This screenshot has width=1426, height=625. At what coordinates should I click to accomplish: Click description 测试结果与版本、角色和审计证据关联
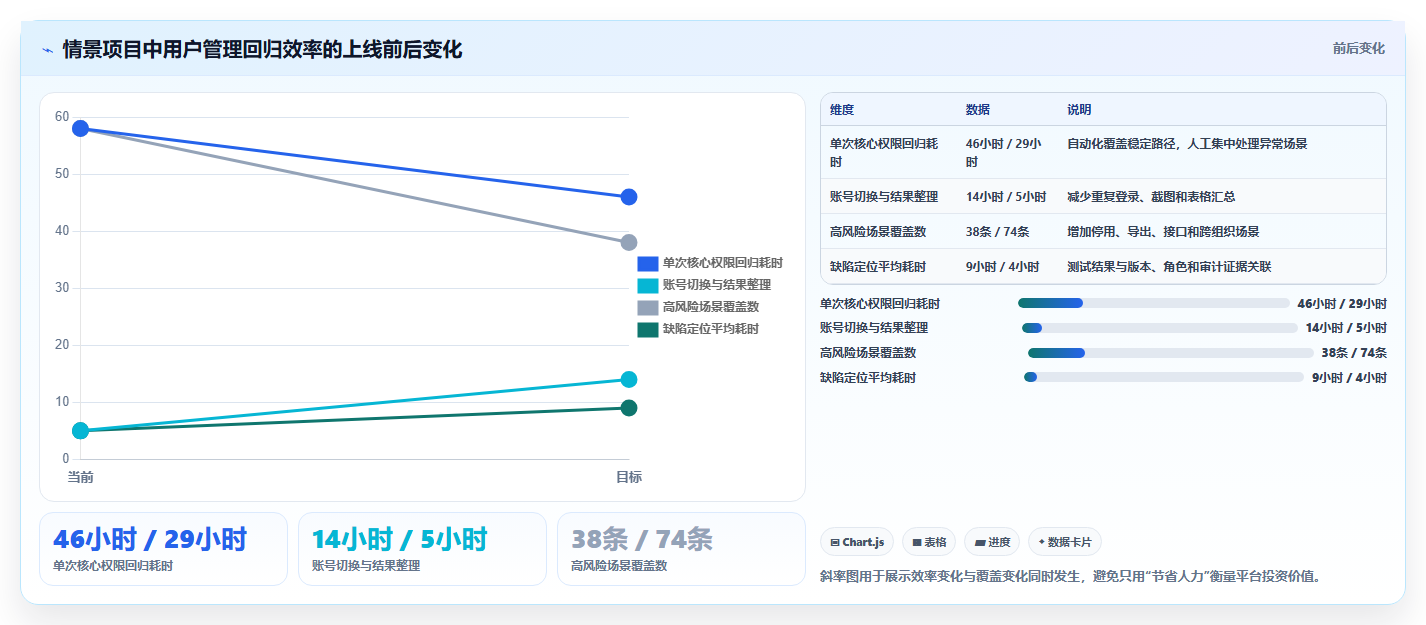[x=1169, y=267]
